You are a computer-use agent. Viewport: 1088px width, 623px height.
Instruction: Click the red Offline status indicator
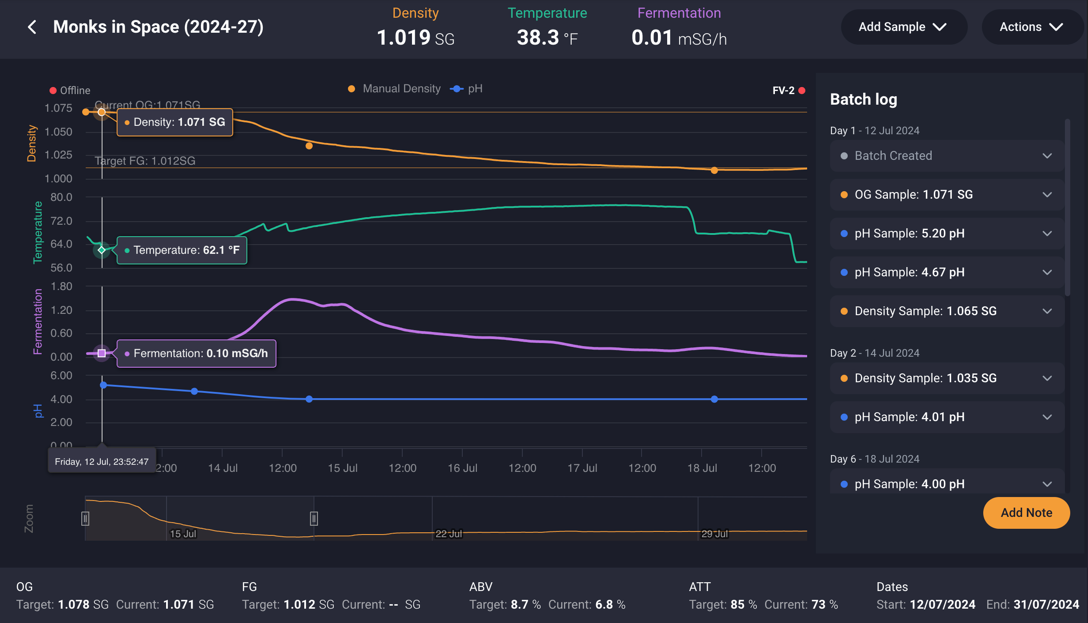tap(54, 91)
